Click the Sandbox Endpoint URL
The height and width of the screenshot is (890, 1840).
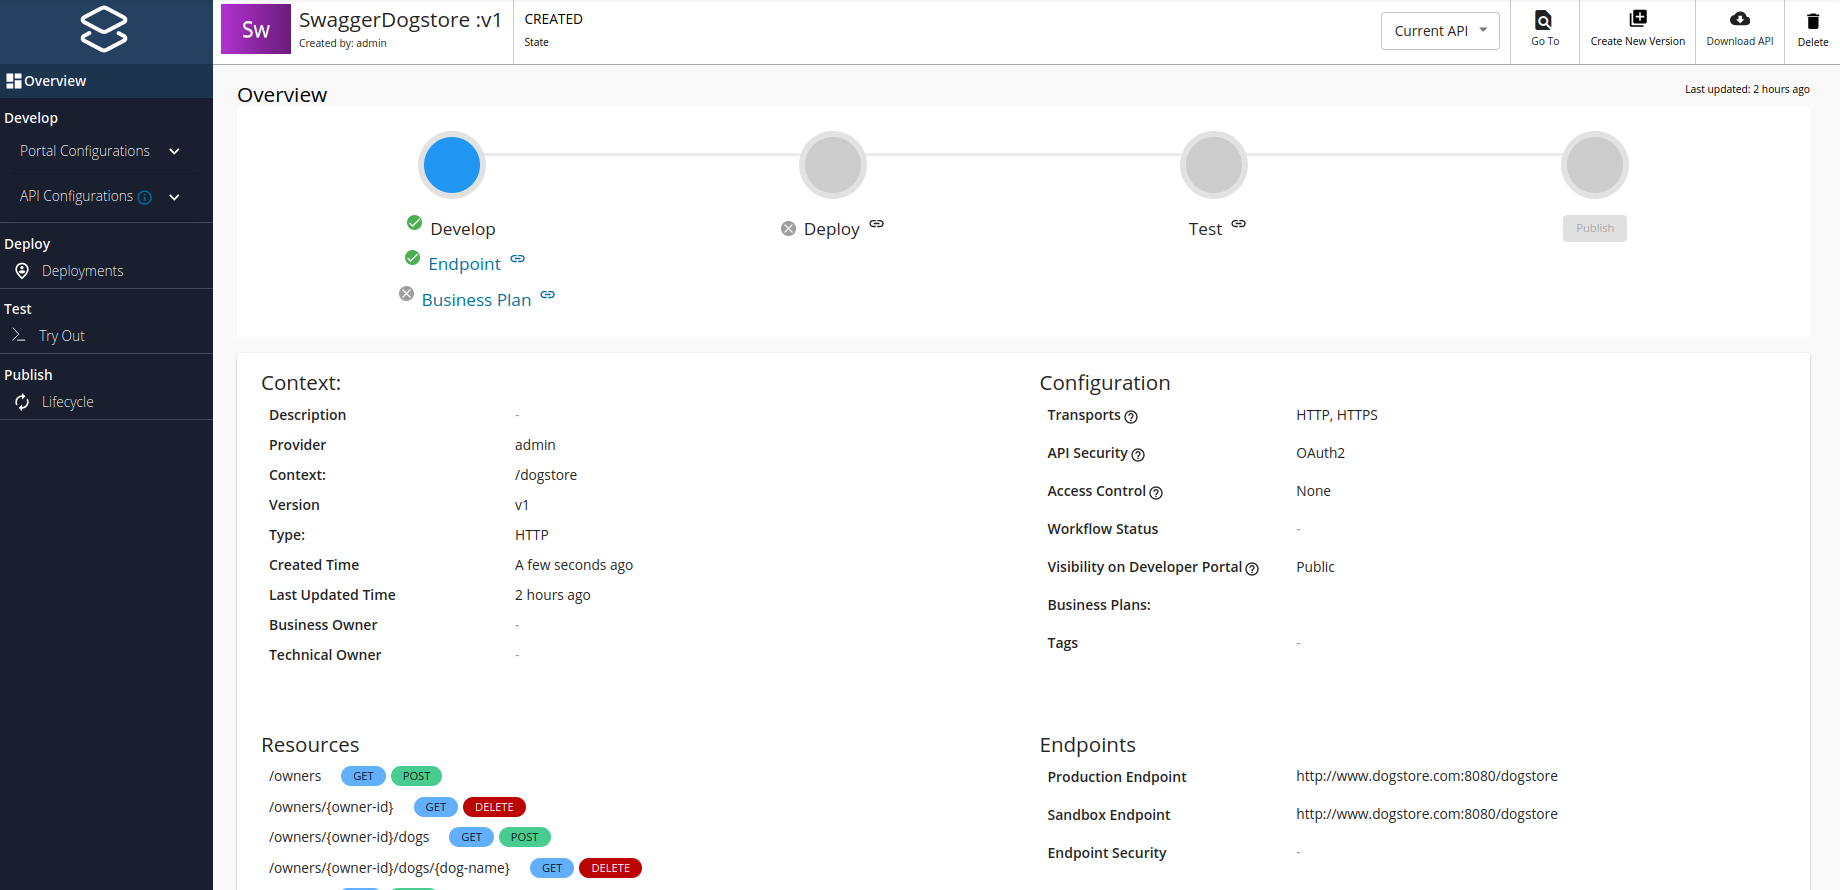click(1427, 814)
